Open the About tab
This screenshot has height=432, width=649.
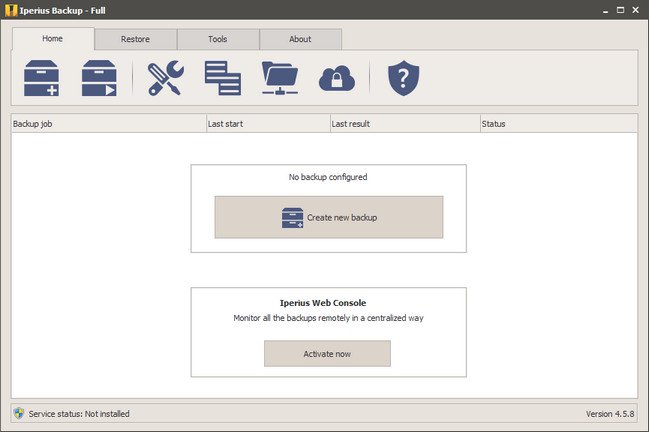click(300, 39)
